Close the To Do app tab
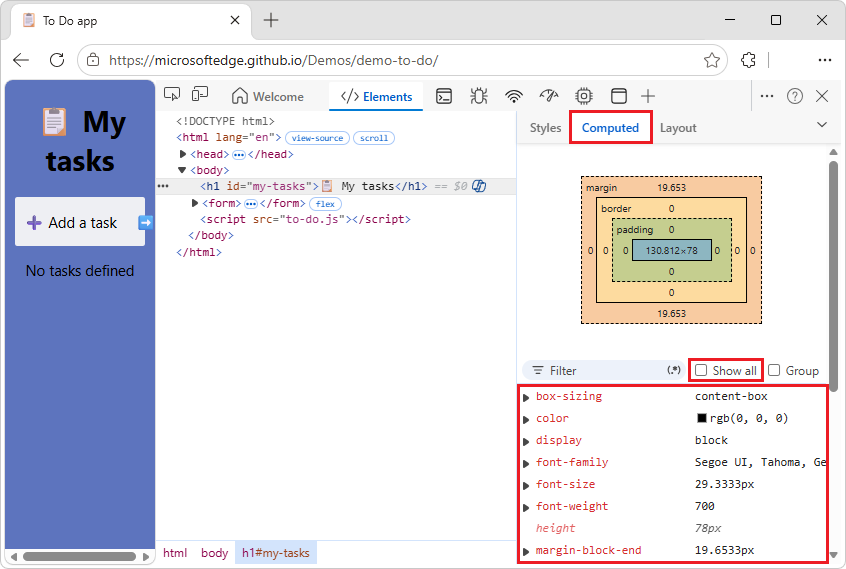Screen dimensions: 846x569 [x=235, y=20]
